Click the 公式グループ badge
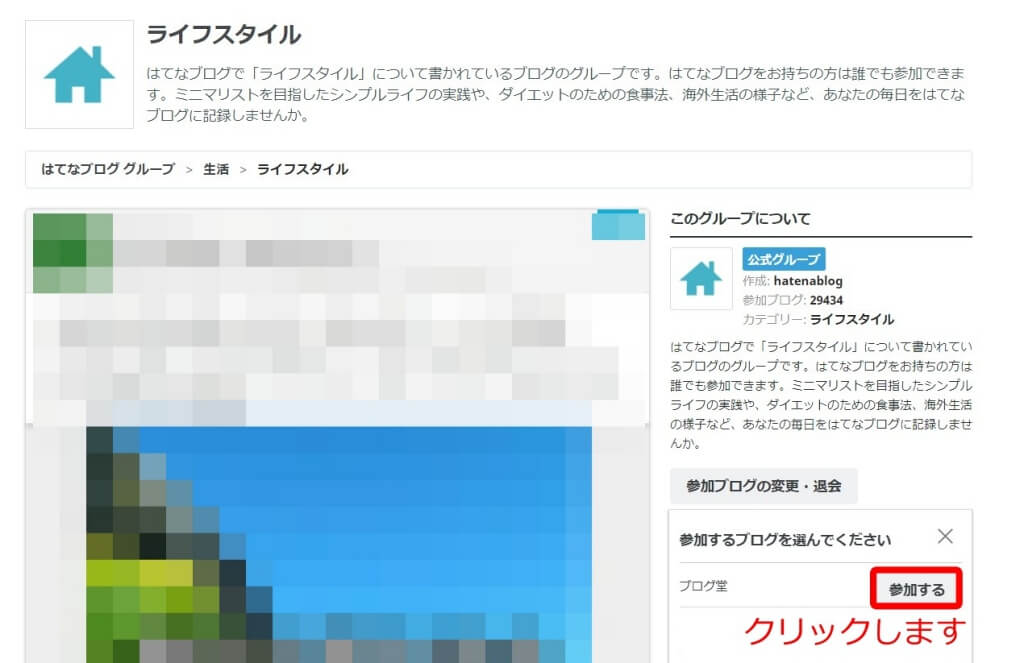1024x663 pixels. 782,258
